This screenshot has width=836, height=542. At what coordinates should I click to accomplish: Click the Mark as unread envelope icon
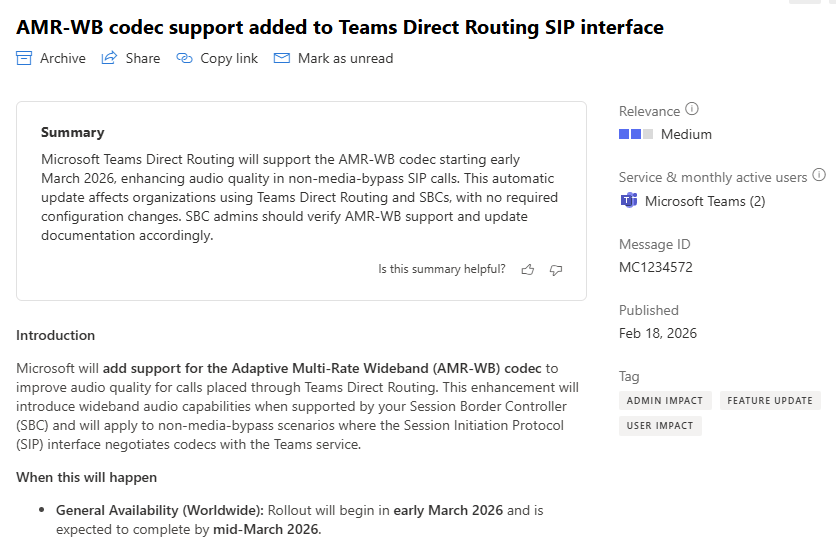point(282,58)
